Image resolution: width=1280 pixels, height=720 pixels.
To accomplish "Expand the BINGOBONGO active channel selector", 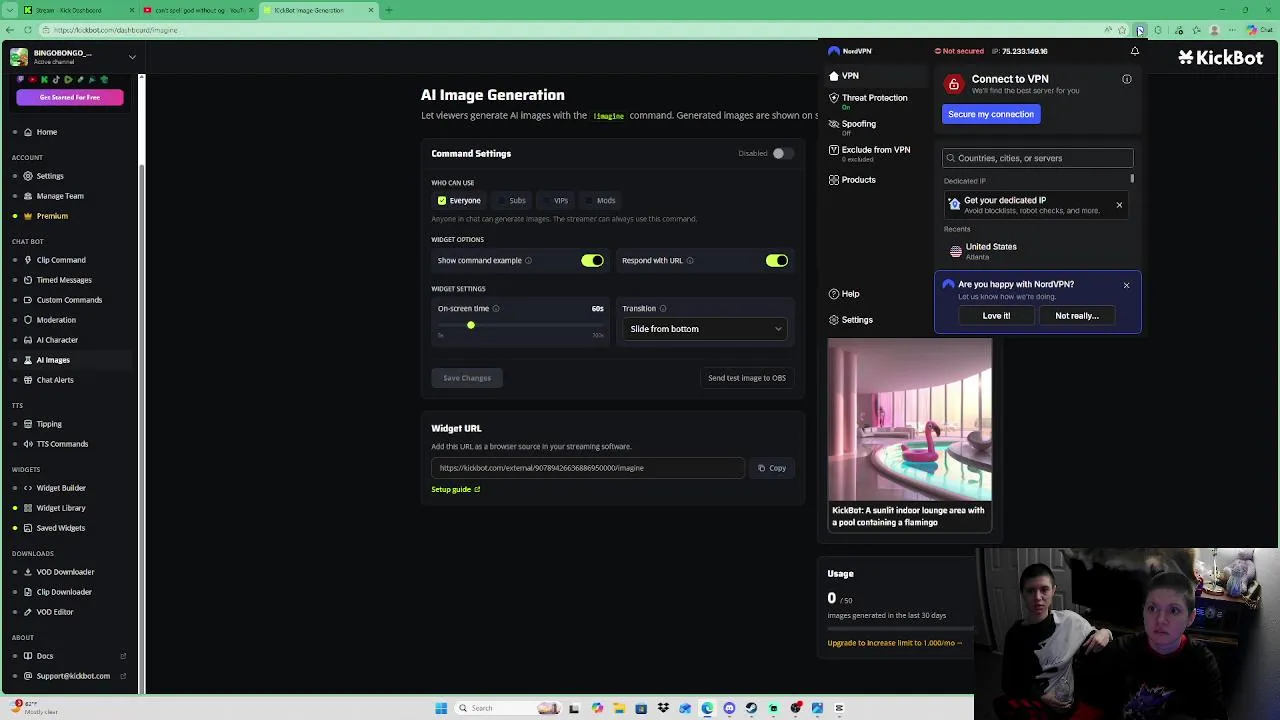I will (x=132, y=57).
